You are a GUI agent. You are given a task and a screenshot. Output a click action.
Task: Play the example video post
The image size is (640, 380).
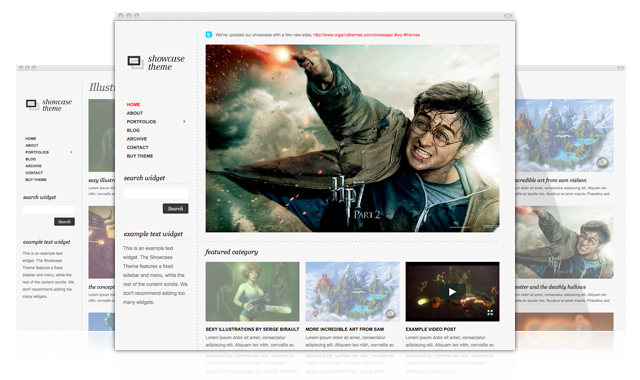click(452, 292)
